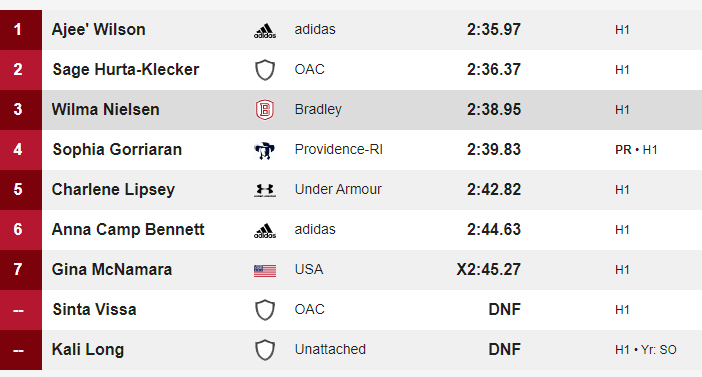Click the Providence-RI team link

(338, 150)
